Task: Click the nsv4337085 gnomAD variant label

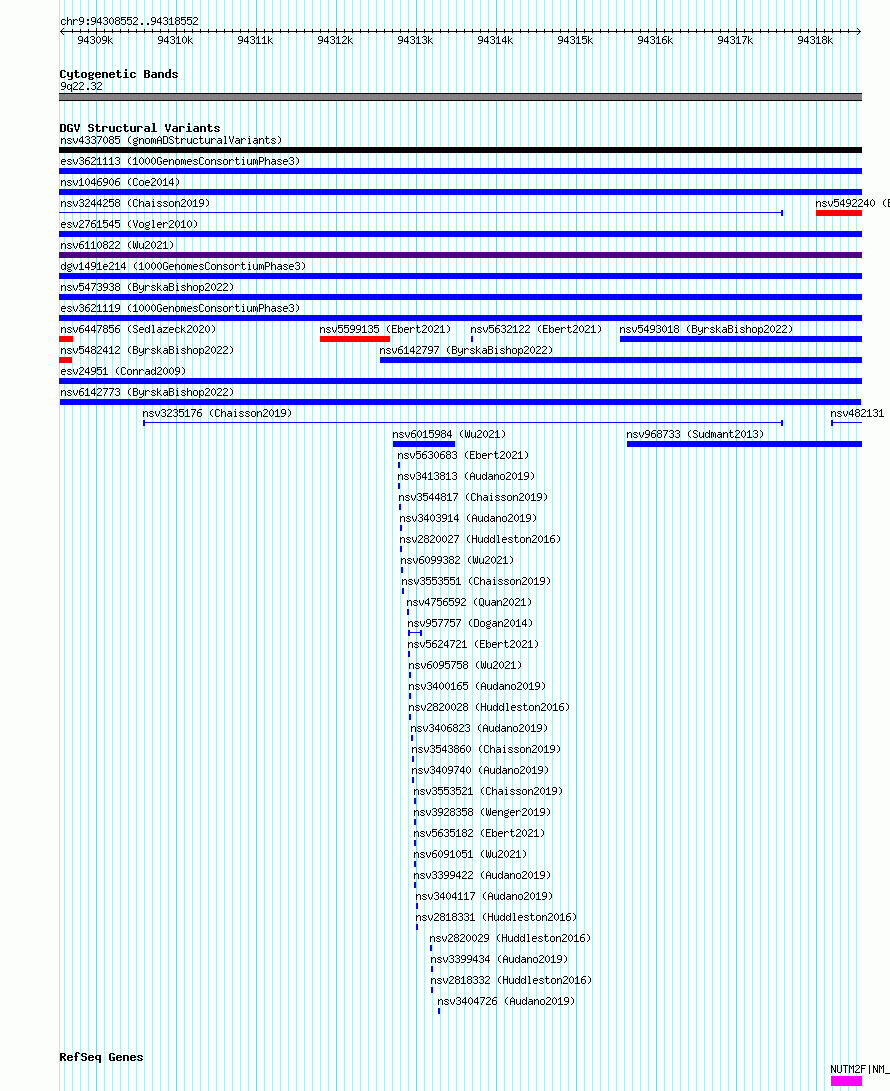Action: point(171,141)
